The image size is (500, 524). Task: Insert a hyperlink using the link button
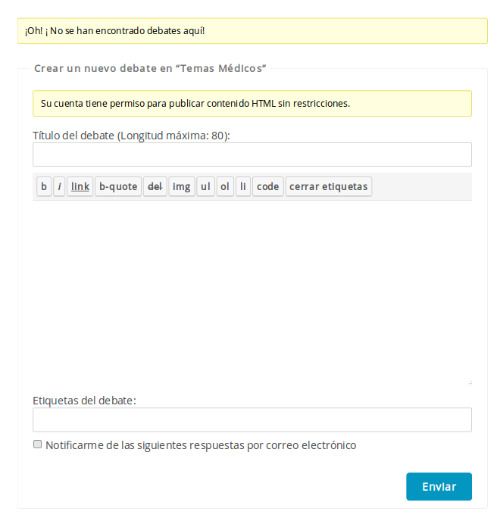(x=80, y=186)
